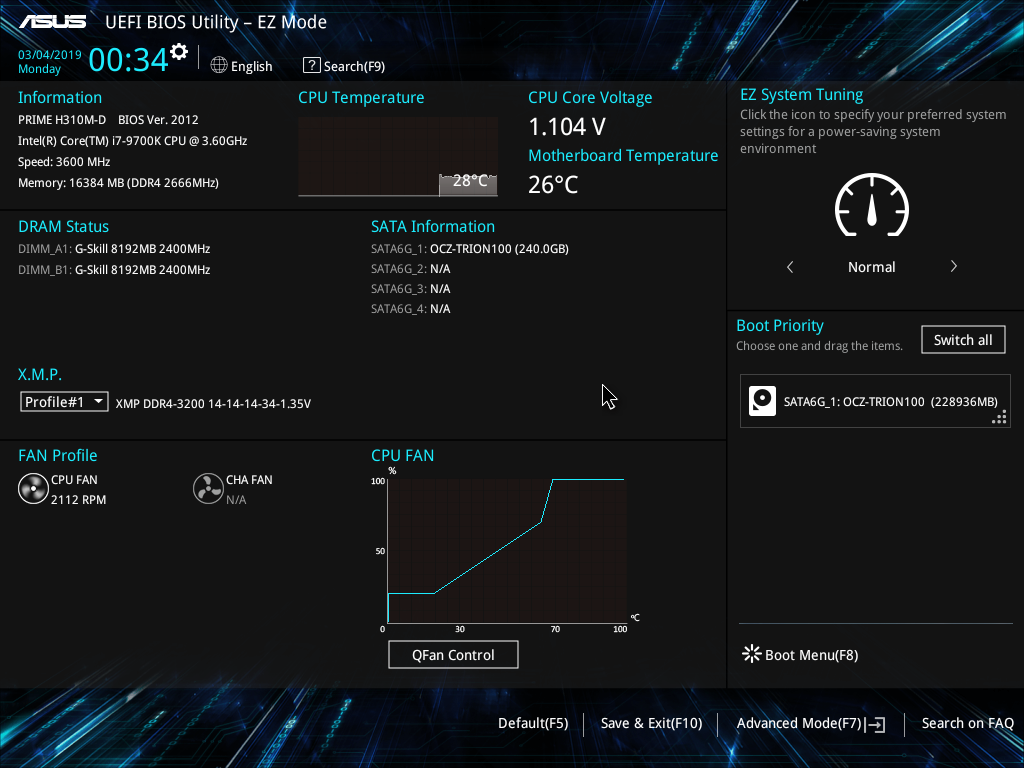Click the EZ System Tuning gauge icon

872,204
